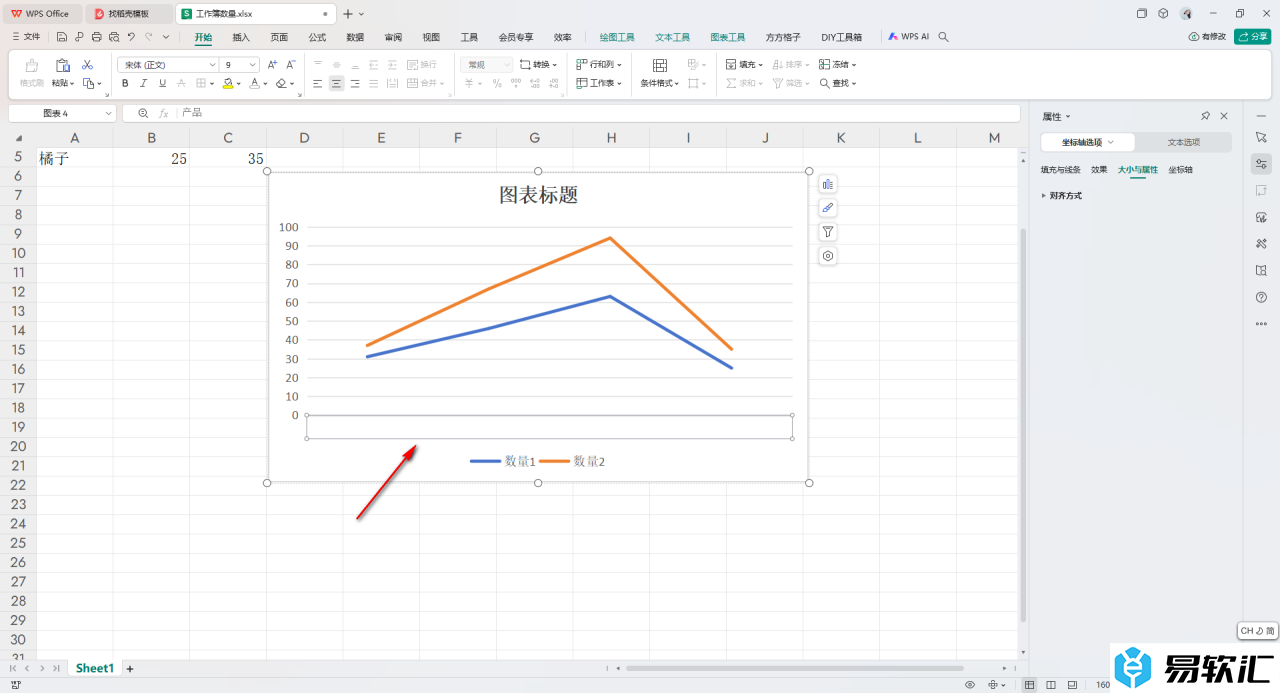
Task: Click the chart style brush icon
Action: pyautogui.click(x=828, y=208)
